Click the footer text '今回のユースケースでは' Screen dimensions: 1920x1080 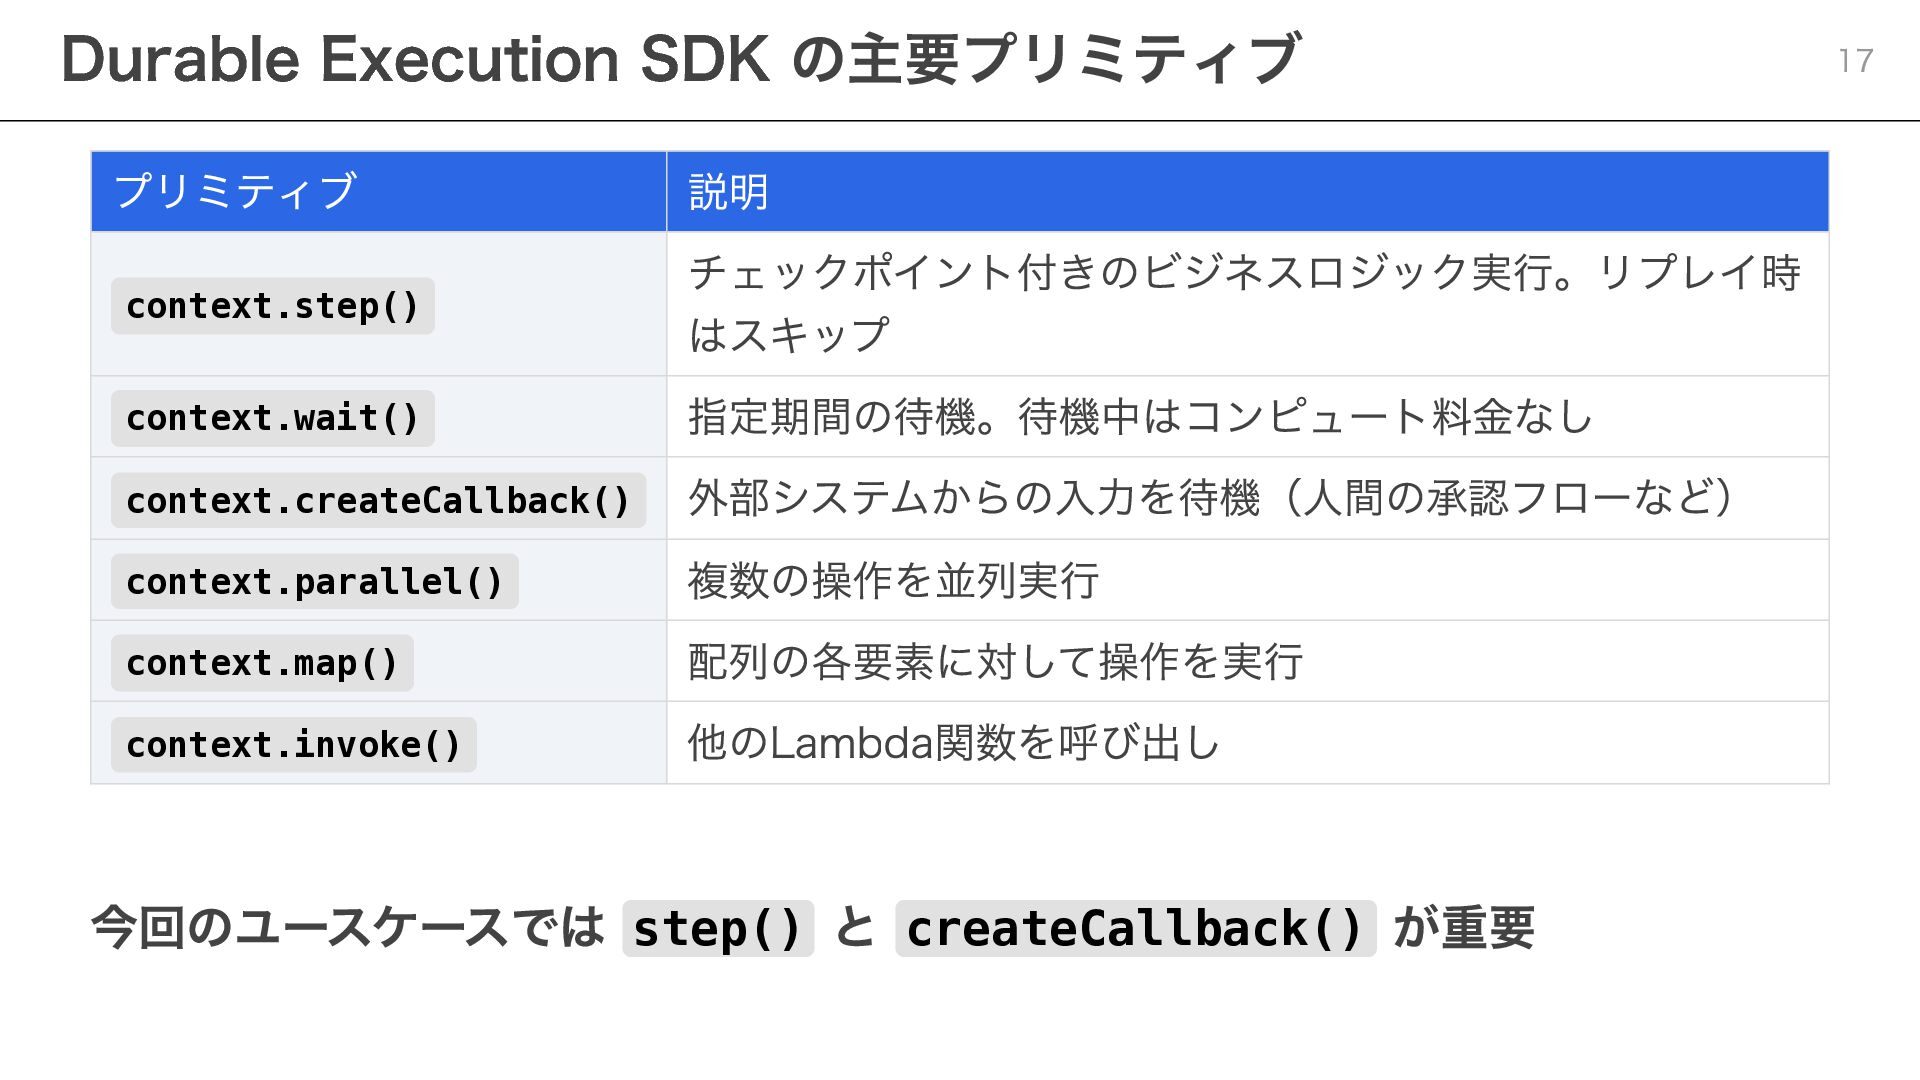348,927
